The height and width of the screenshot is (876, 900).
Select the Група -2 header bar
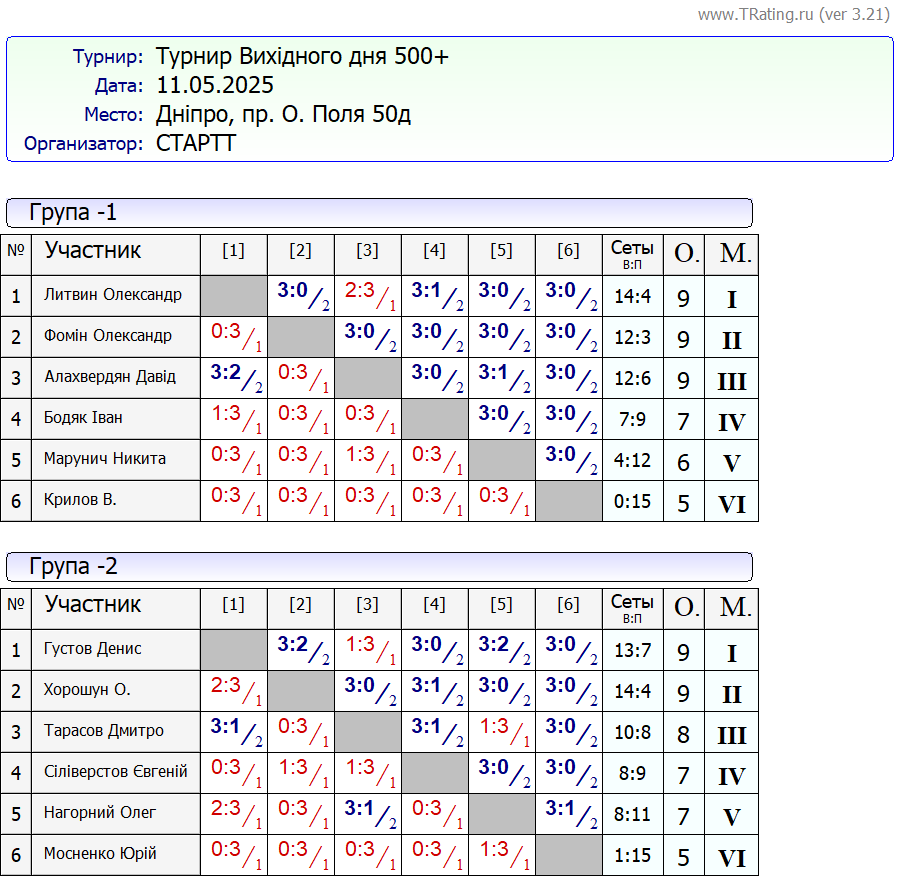pos(379,567)
